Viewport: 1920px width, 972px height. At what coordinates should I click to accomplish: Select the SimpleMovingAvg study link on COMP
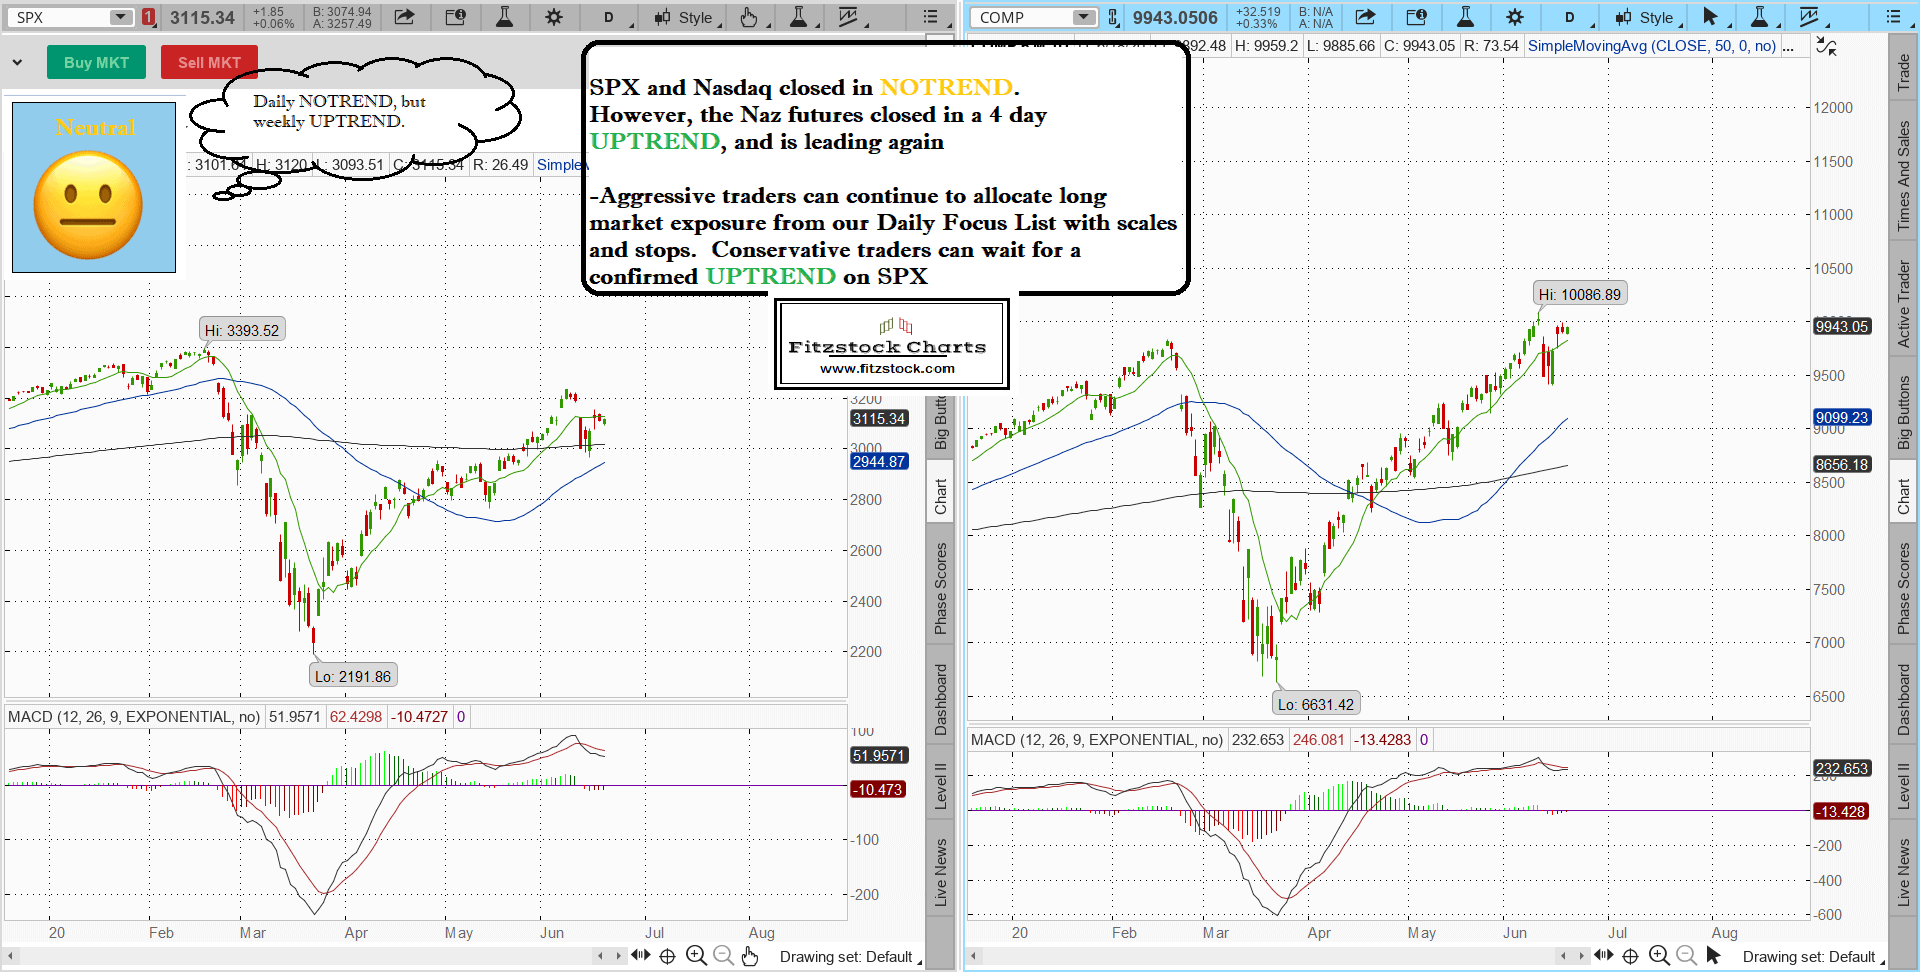click(x=1651, y=46)
